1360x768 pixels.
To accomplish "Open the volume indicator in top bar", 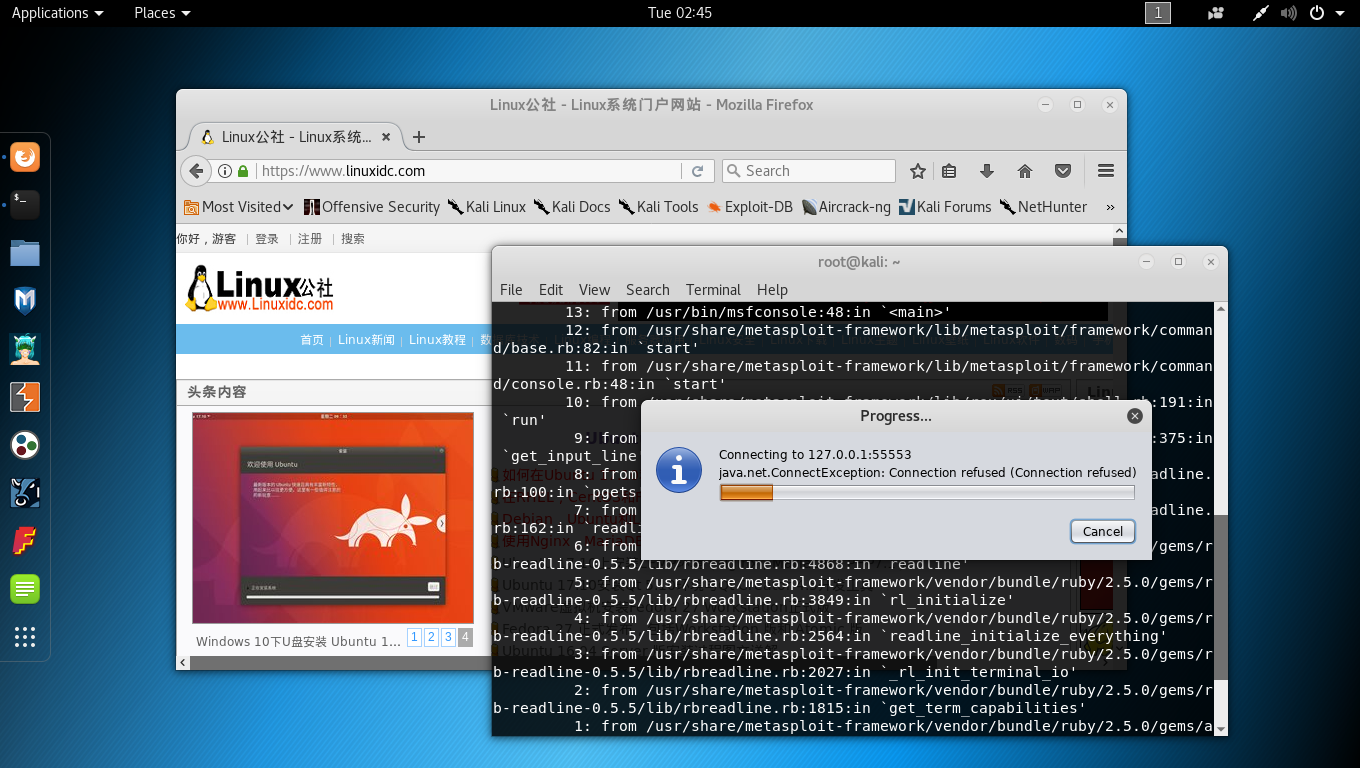I will [1289, 13].
